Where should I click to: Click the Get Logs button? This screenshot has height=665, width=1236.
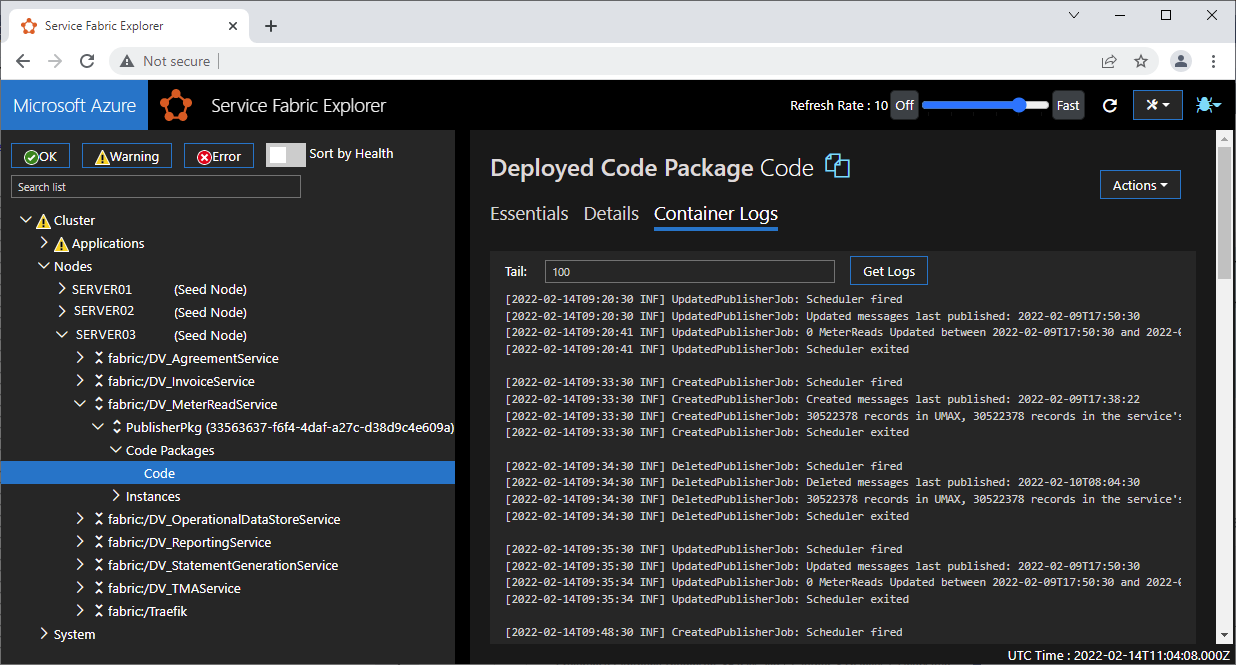[x=888, y=270]
